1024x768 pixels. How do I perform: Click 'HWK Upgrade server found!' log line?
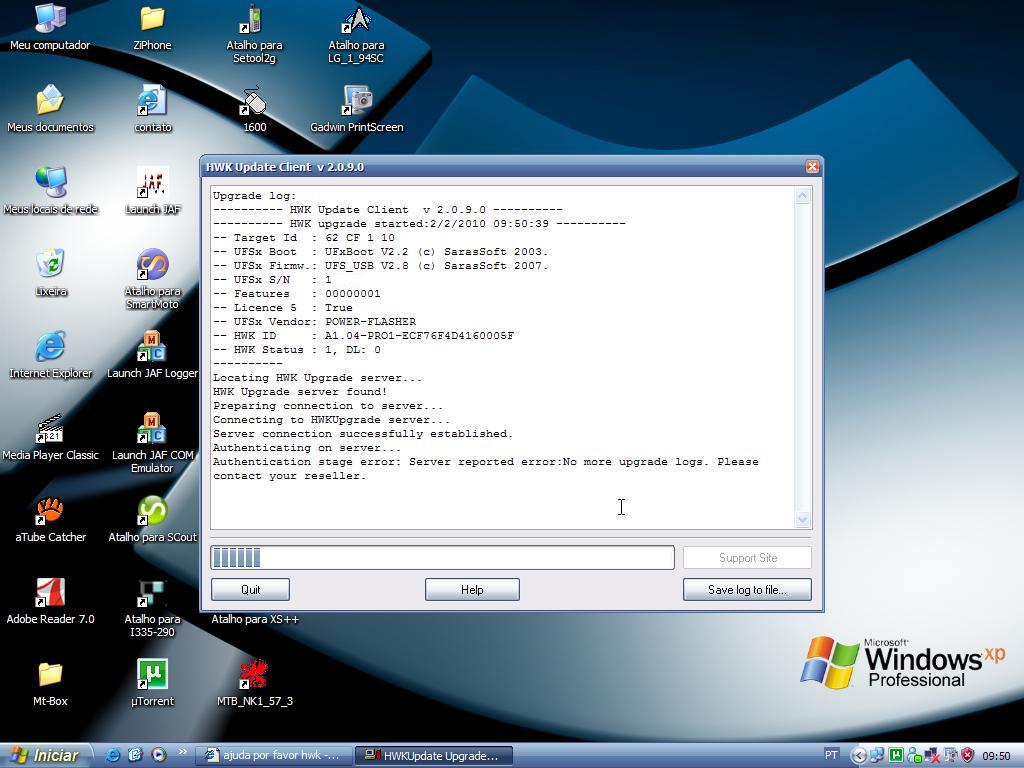(300, 392)
